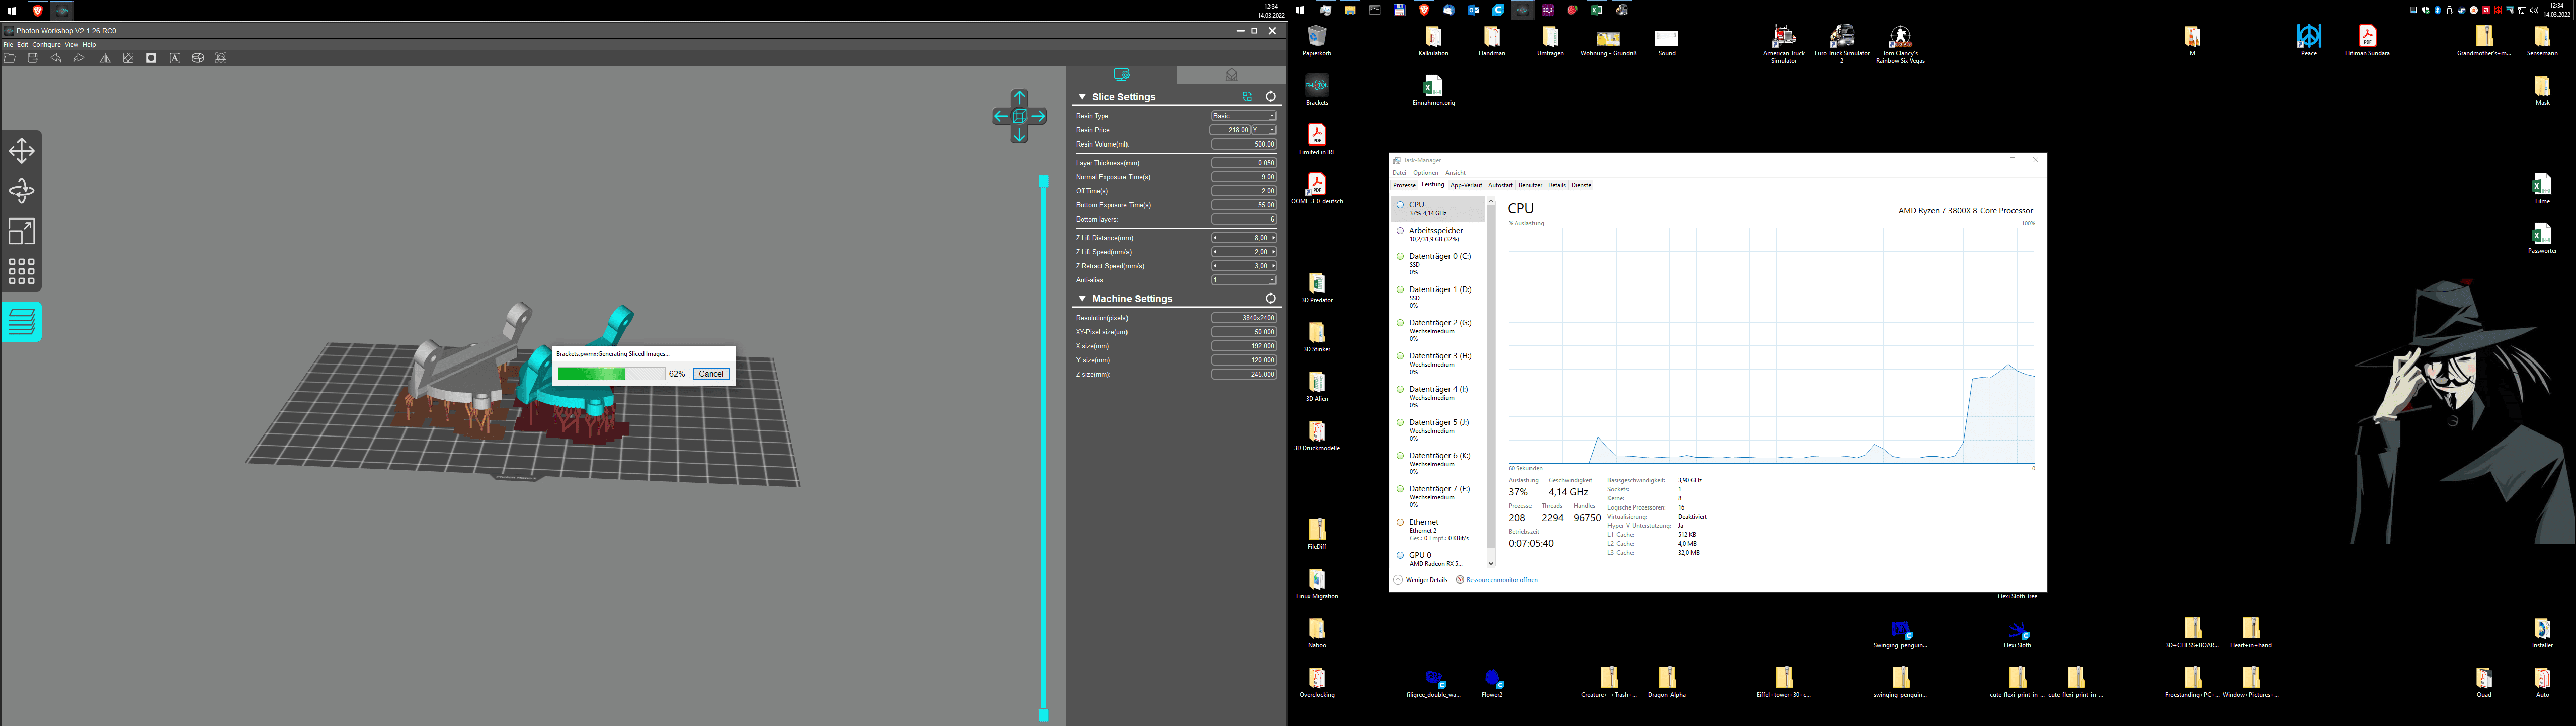Click the Ressourcenmonitor öffnen link
This screenshot has width=2576, height=726.
[x=1501, y=580]
